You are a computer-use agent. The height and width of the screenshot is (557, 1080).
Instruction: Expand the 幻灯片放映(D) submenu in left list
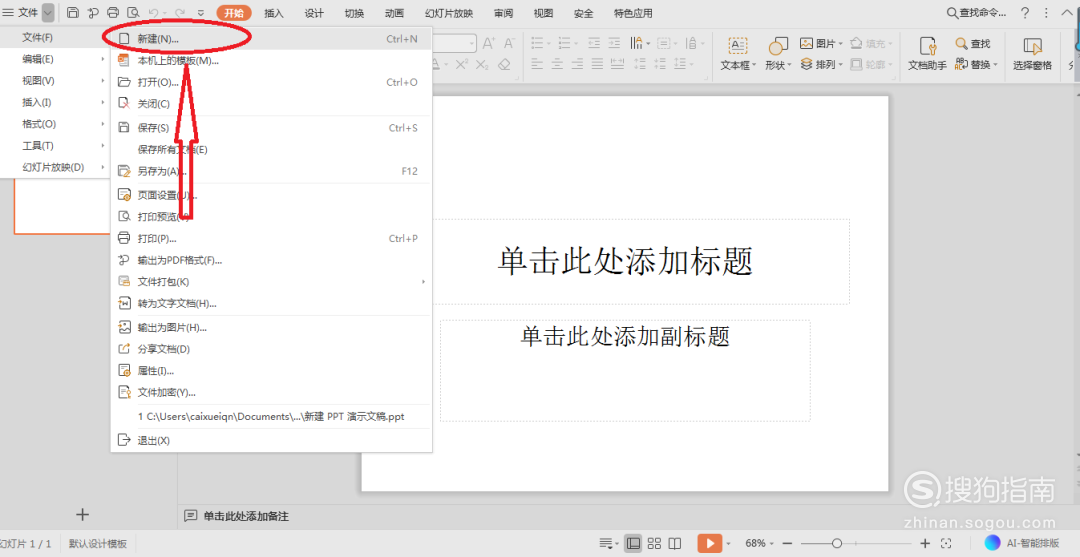pos(55,167)
